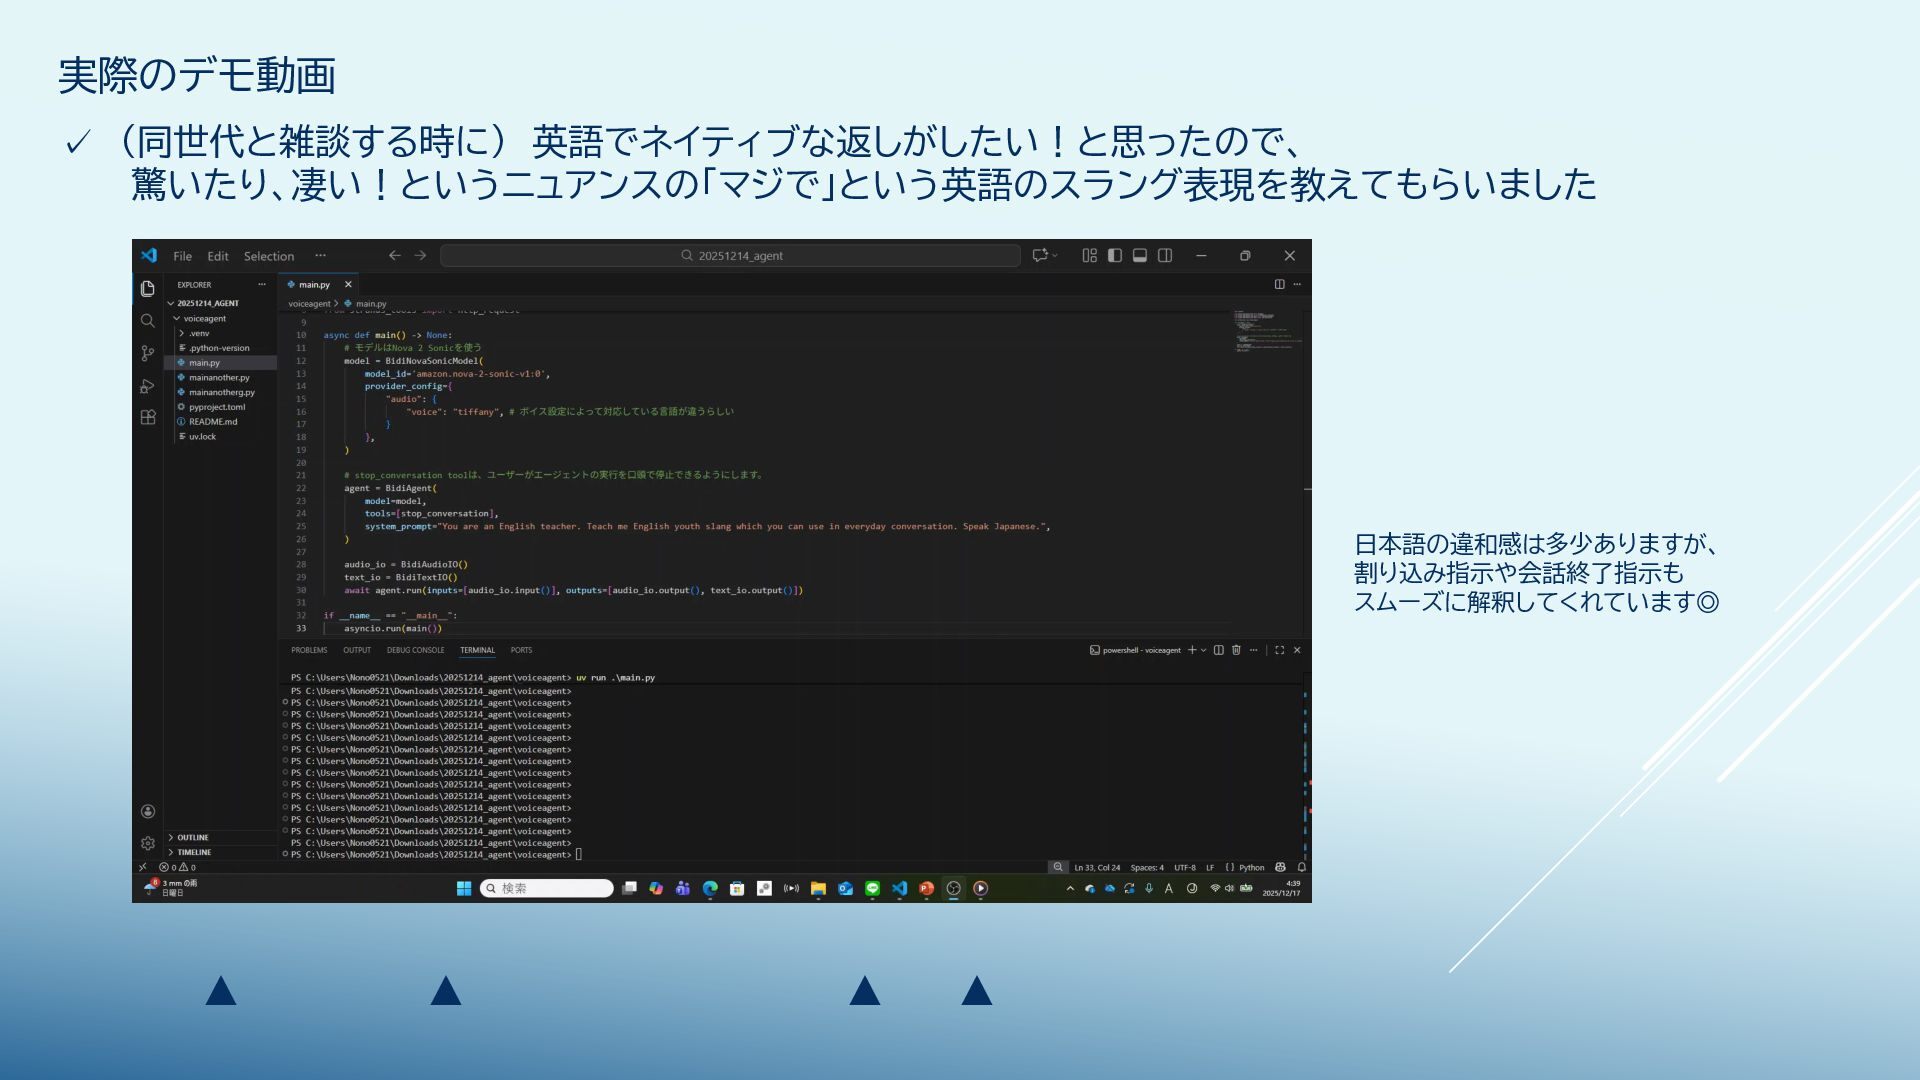Kill terminal using the trash icon
The height and width of the screenshot is (1080, 1920).
click(1236, 650)
